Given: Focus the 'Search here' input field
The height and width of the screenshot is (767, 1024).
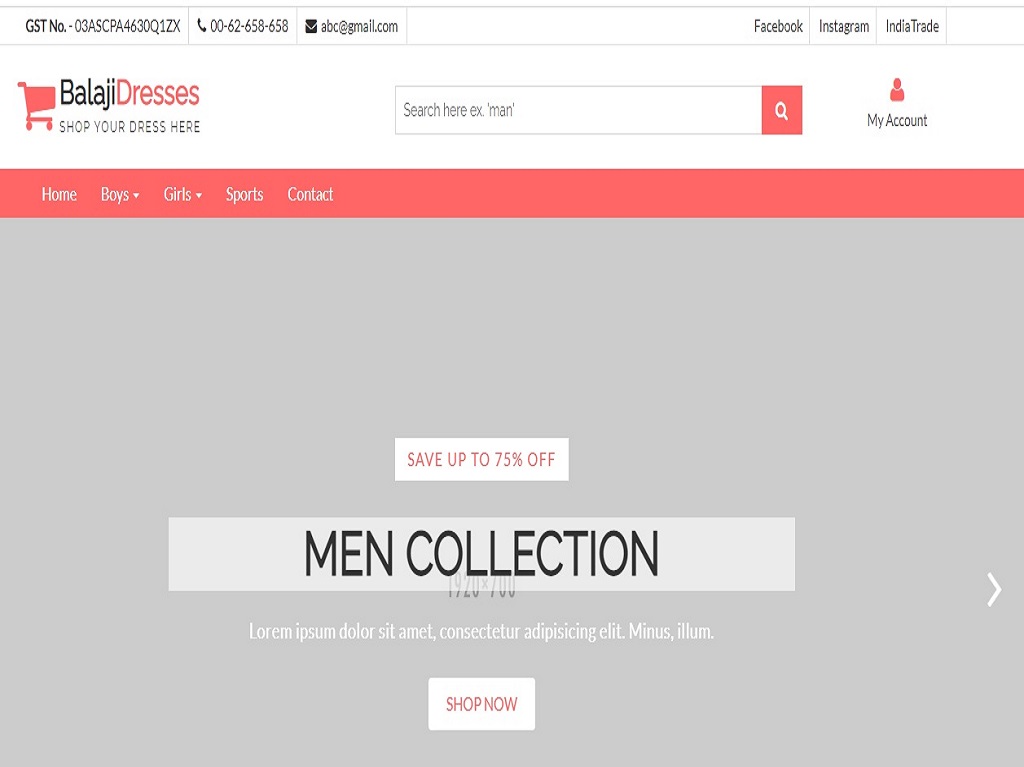Looking at the screenshot, I should pyautogui.click(x=578, y=110).
